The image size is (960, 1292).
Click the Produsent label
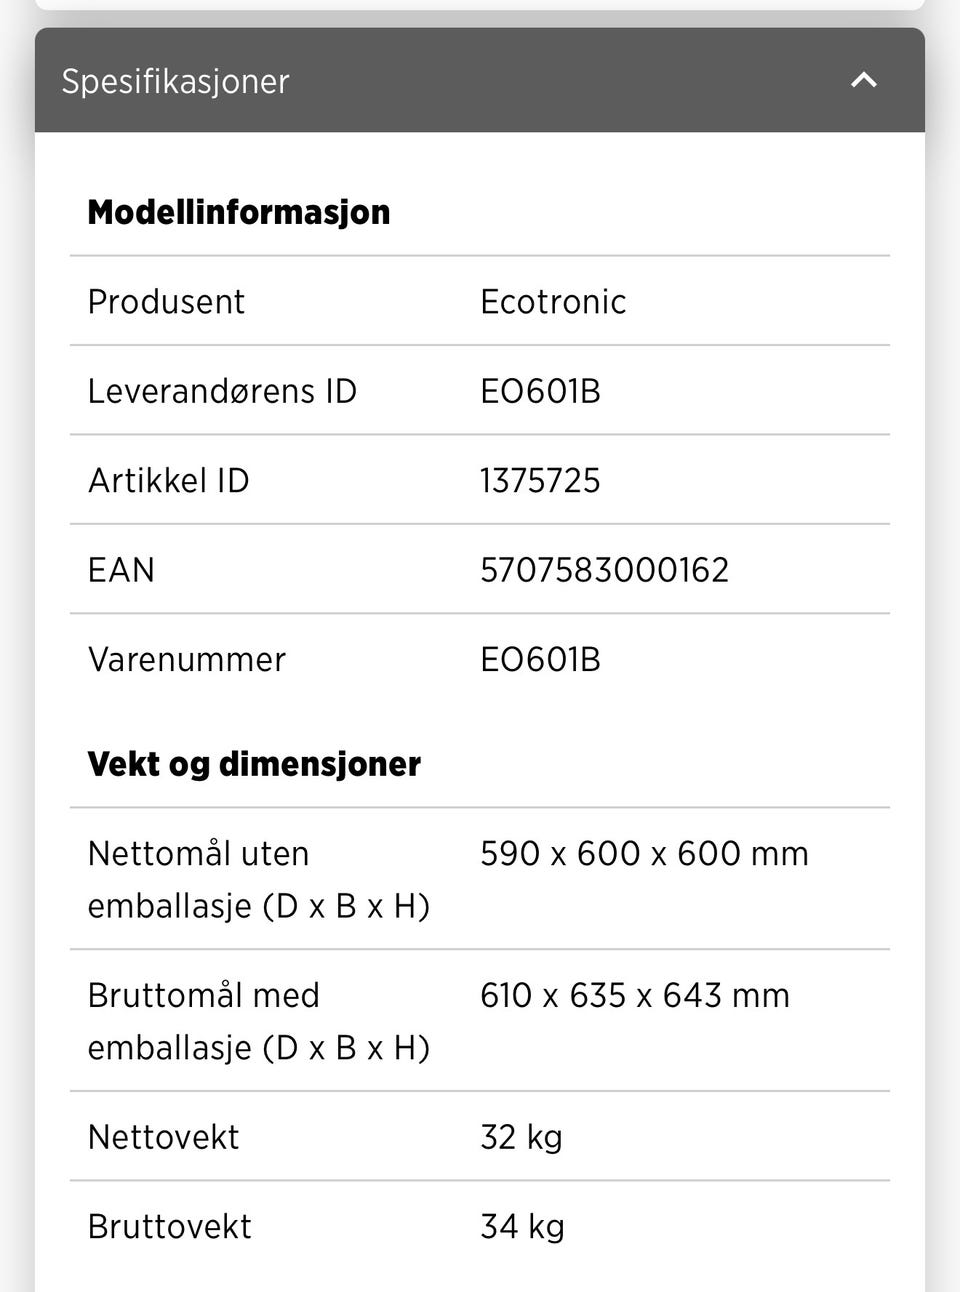click(166, 301)
